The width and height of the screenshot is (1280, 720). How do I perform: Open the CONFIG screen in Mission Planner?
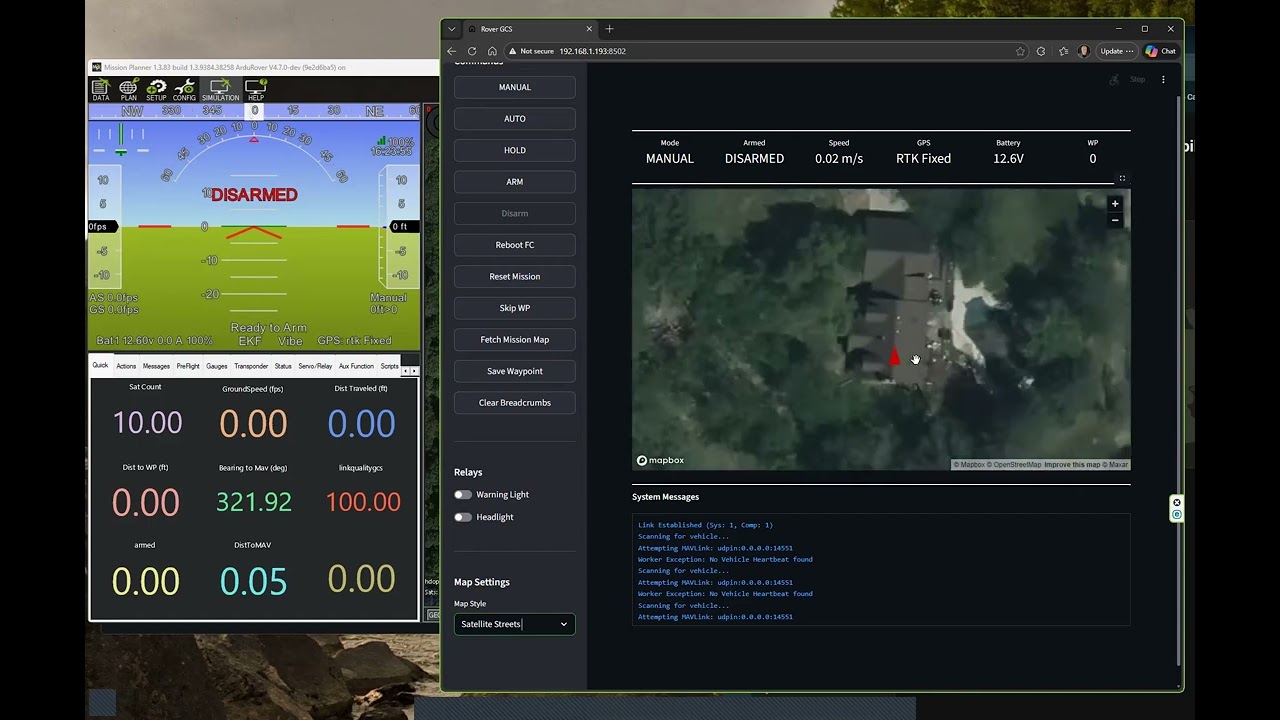point(184,91)
